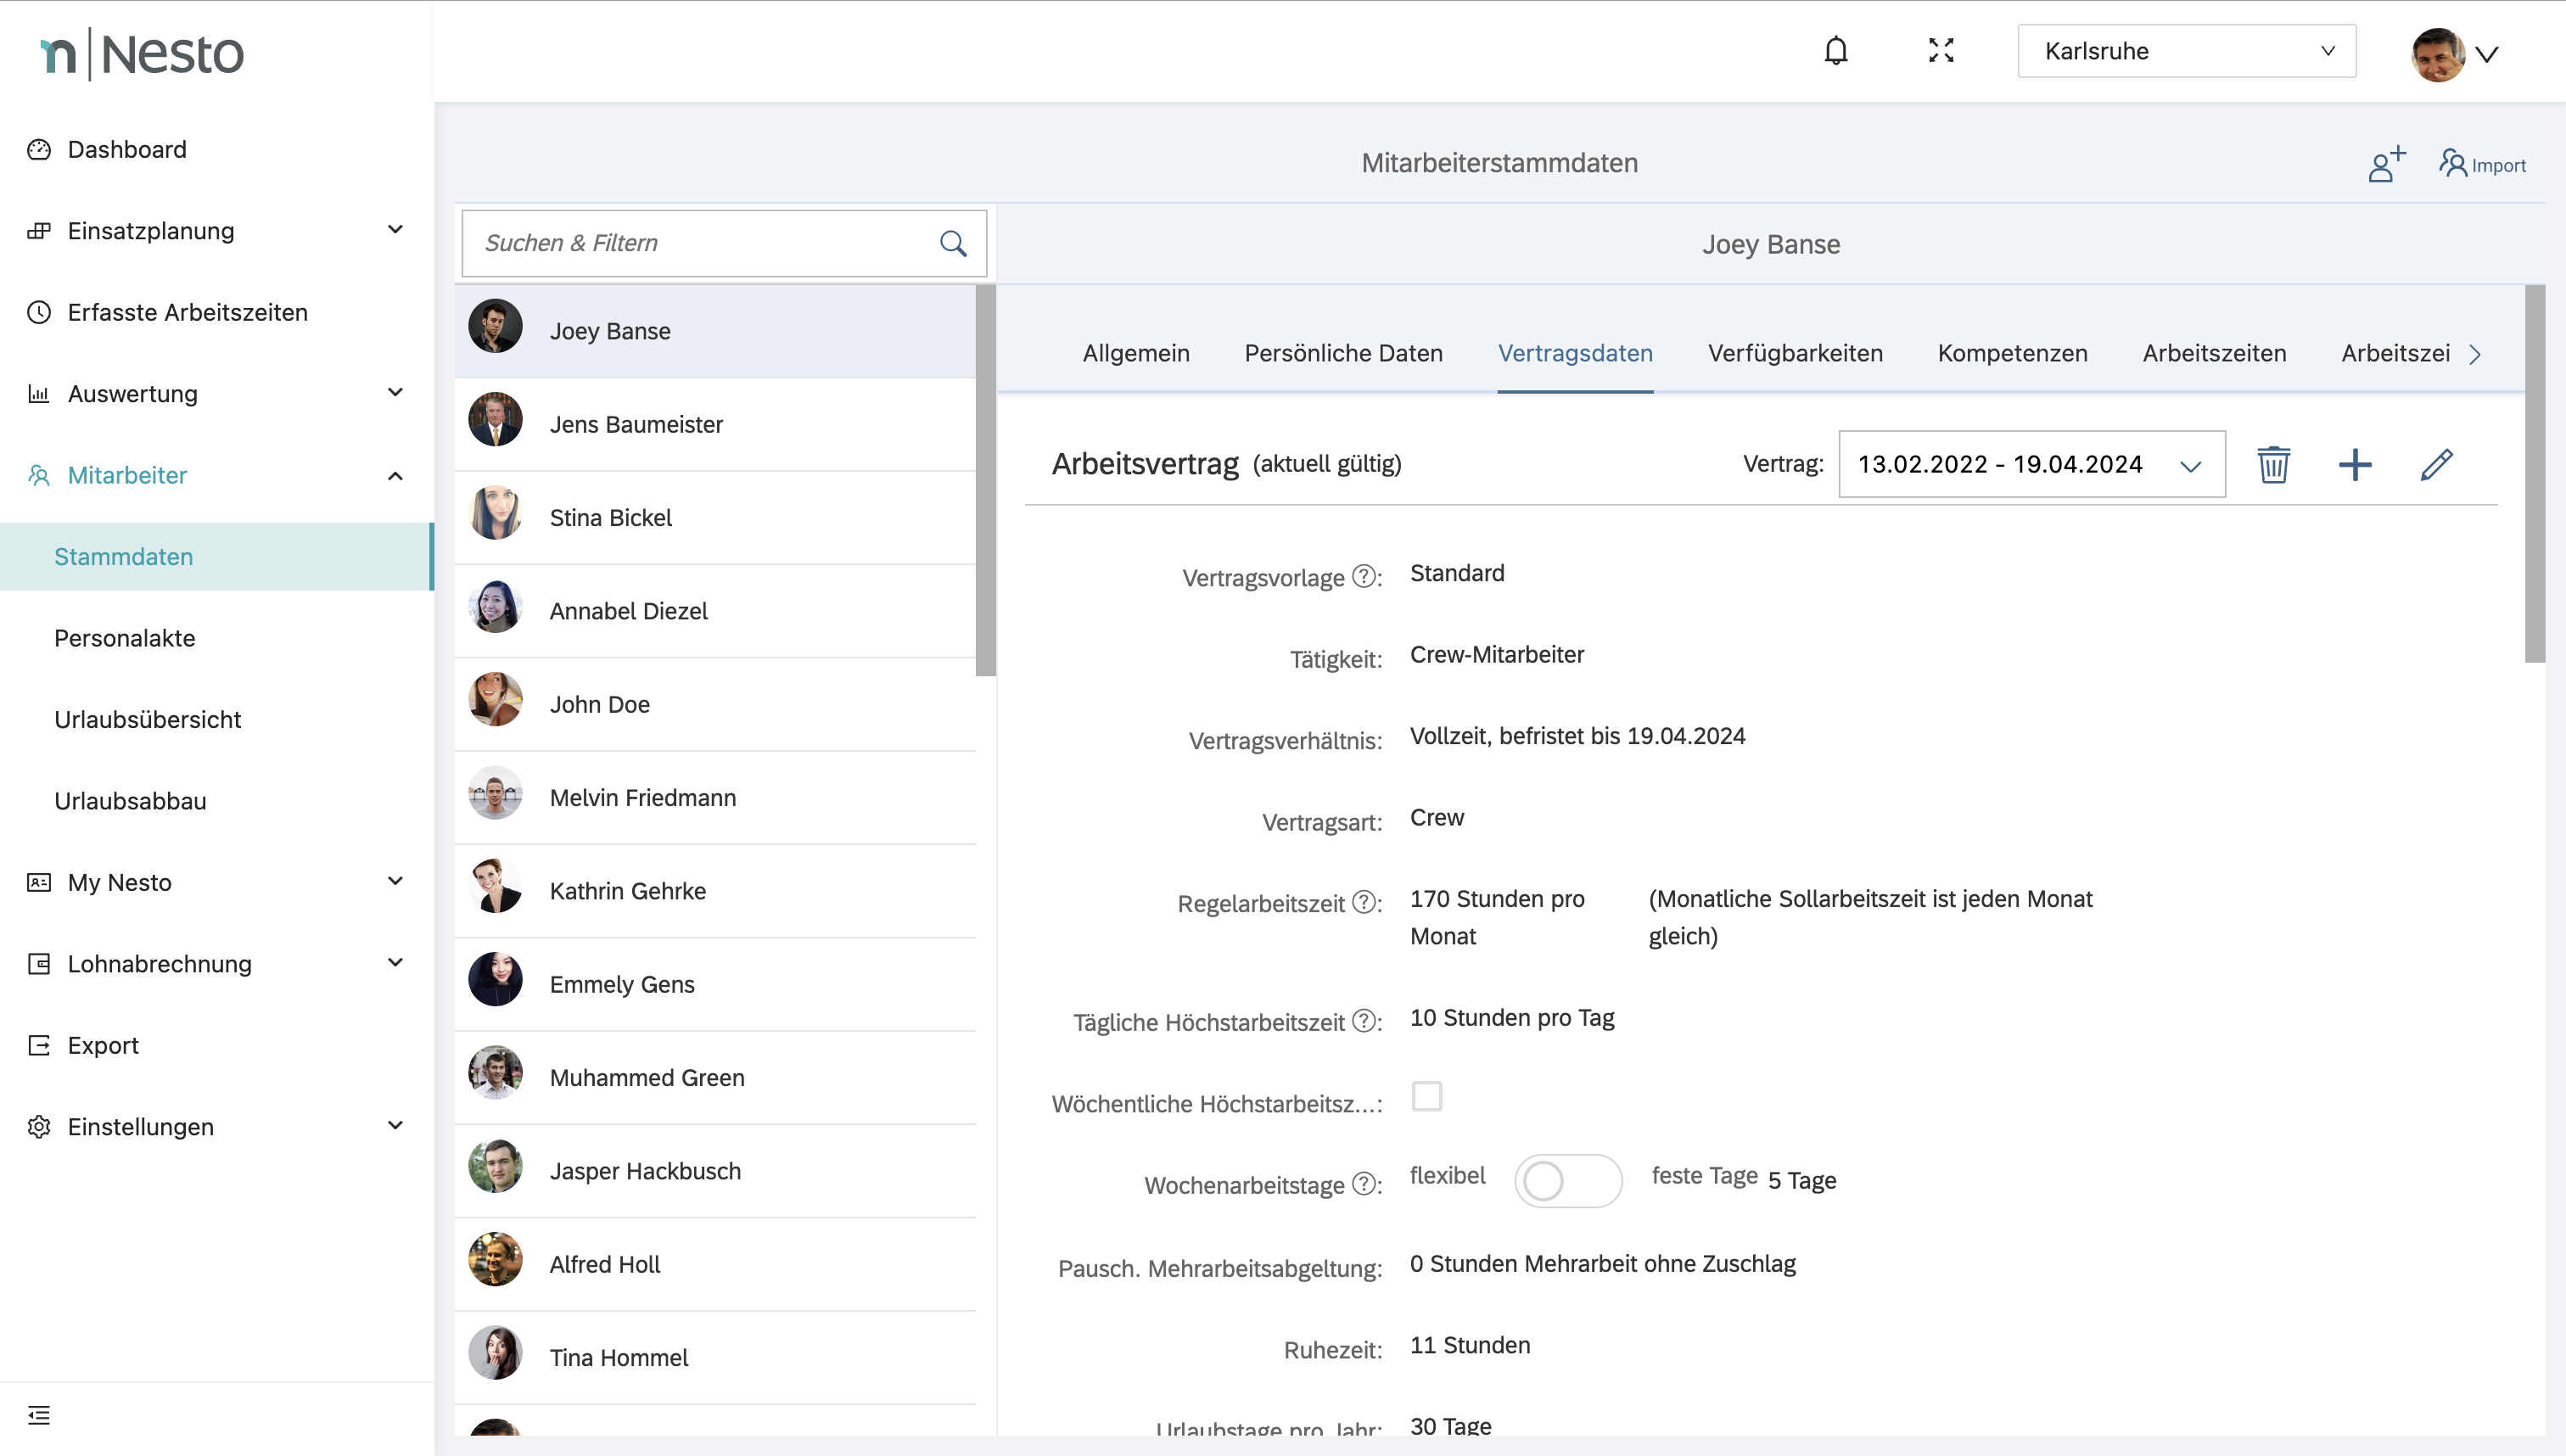Add new contract with plus icon
The height and width of the screenshot is (1456, 2566).
point(2355,464)
